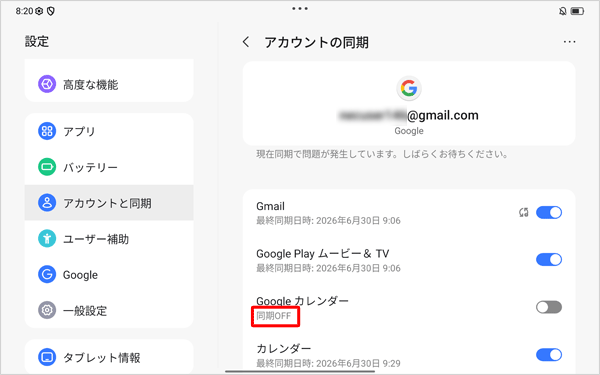Tap the Google G sidebar icon
This screenshot has height=375, width=600.
47,274
